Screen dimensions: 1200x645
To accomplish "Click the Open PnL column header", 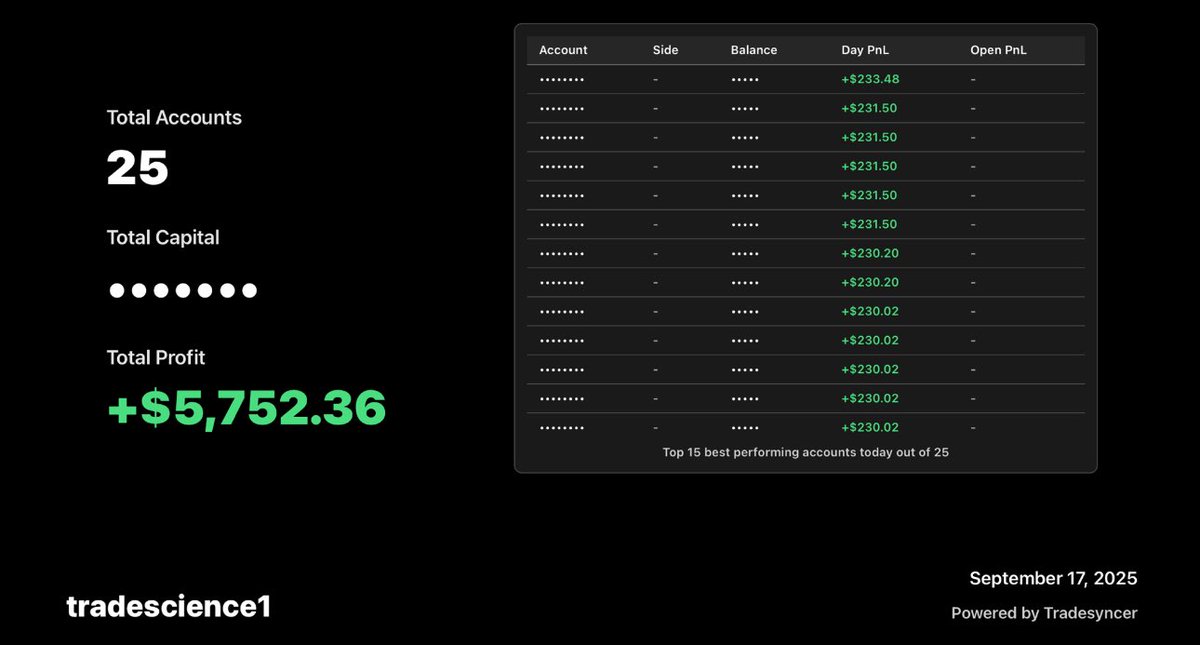I will click(x=998, y=50).
